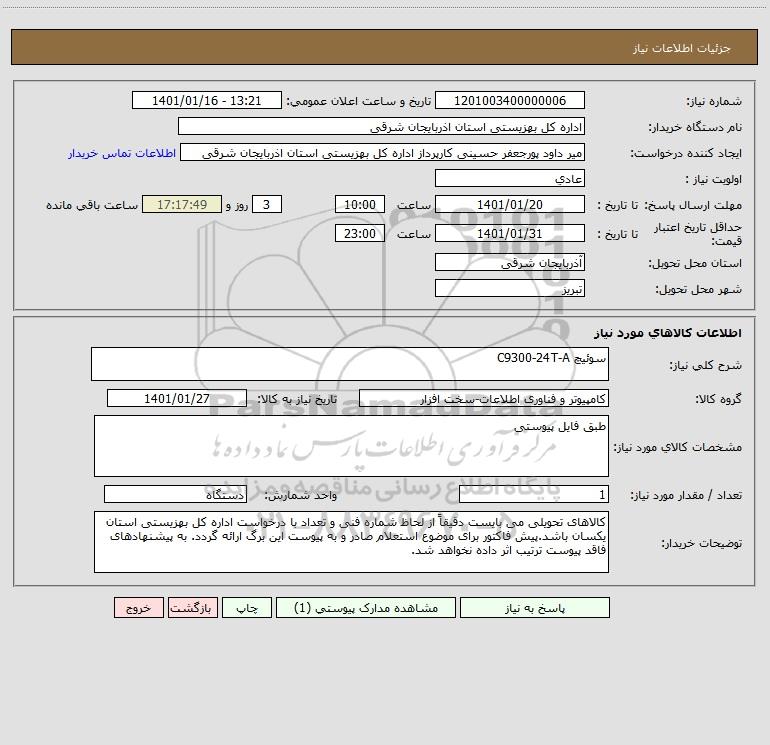Click text 'ساعت باقی مانده'

coord(92,205)
